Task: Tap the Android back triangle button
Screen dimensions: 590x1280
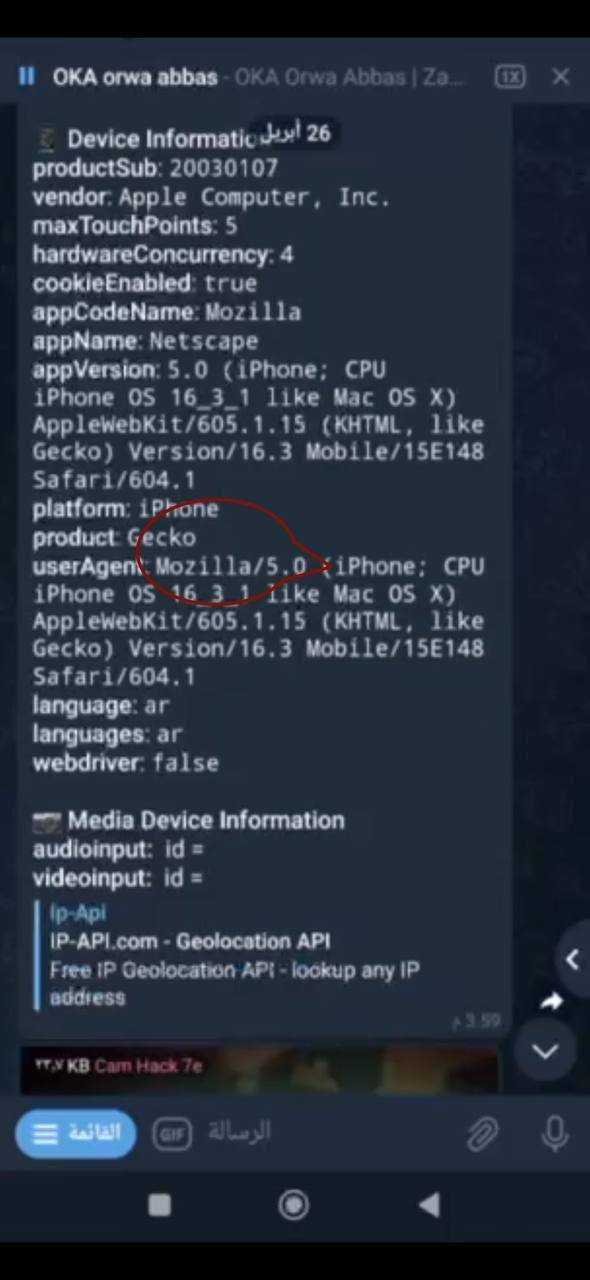Action: [x=429, y=1205]
